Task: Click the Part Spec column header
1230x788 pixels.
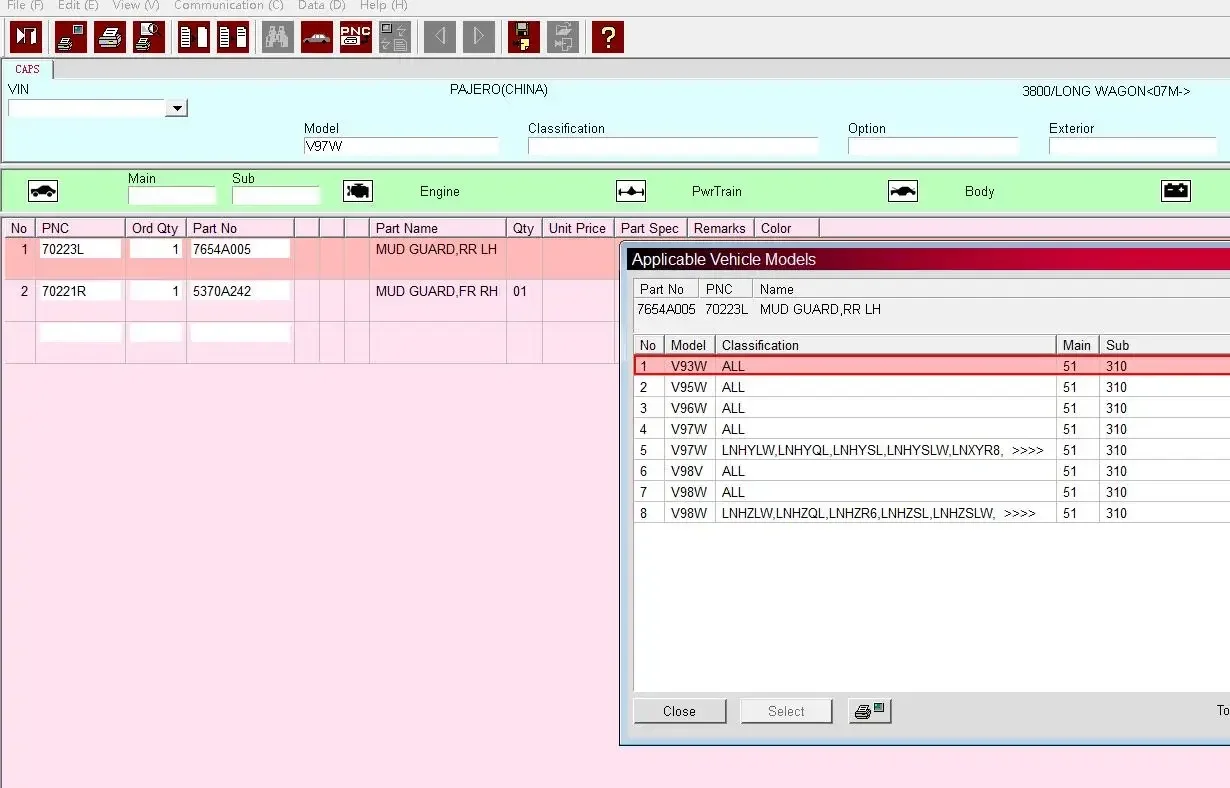Action: (x=650, y=228)
